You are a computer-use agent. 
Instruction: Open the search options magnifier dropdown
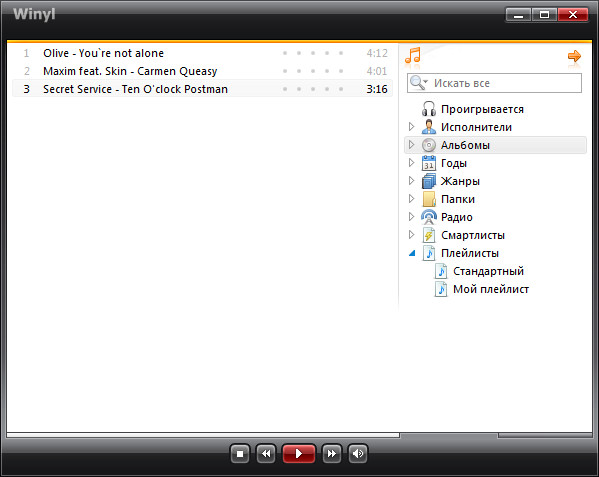click(x=419, y=82)
